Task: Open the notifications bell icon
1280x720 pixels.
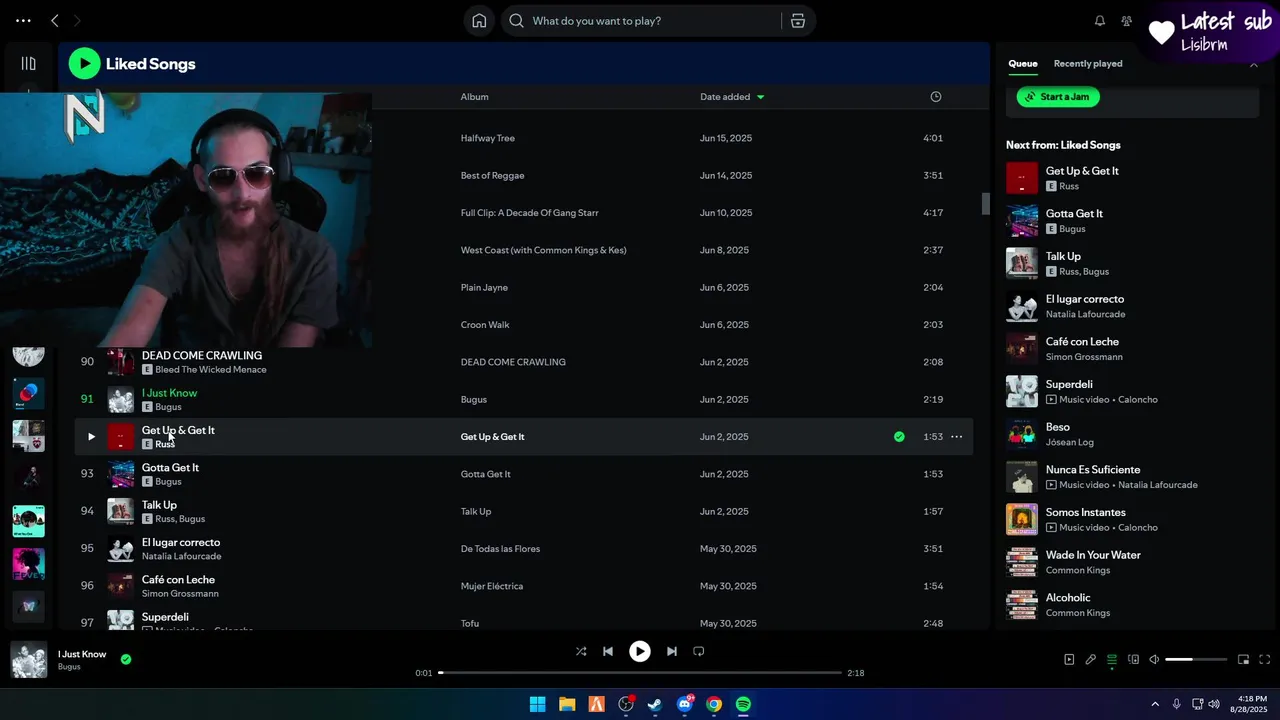Action: click(1100, 21)
